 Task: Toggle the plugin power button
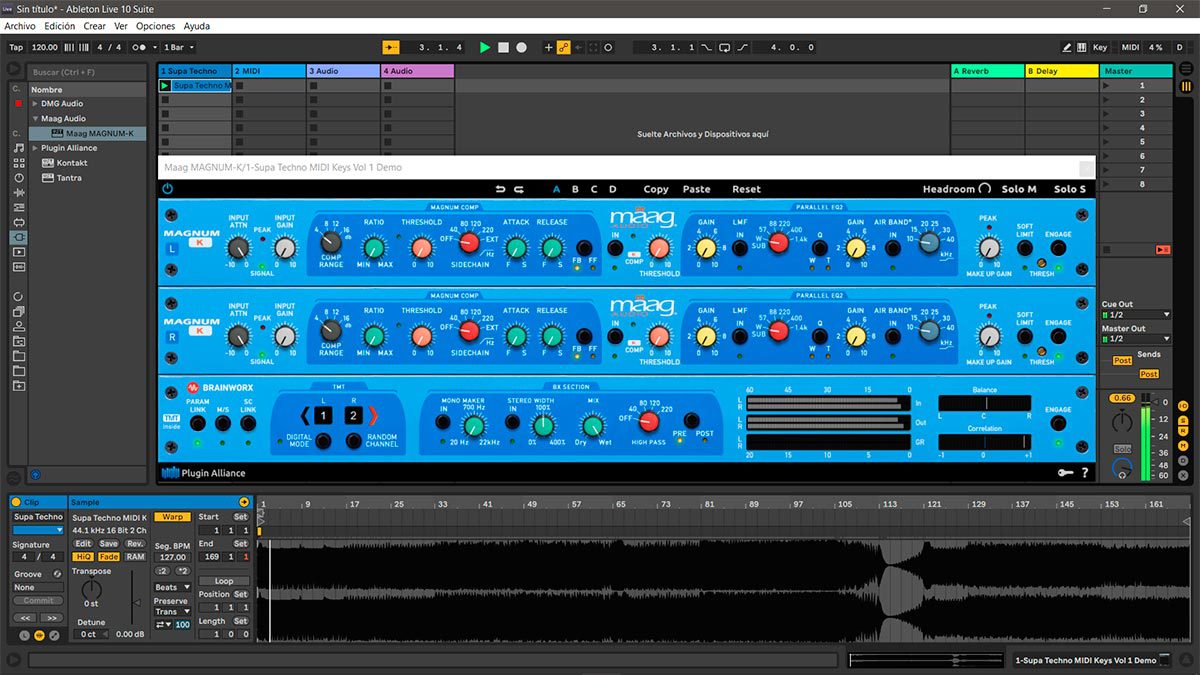[x=167, y=189]
